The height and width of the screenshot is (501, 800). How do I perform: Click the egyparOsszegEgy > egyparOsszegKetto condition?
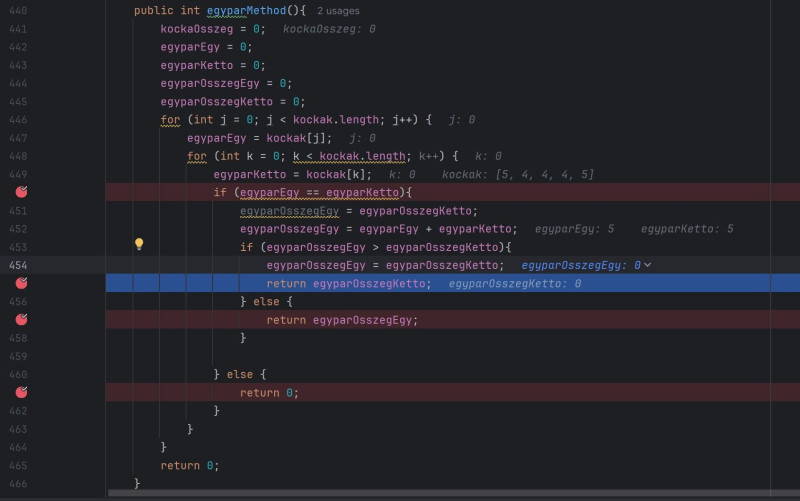point(382,247)
